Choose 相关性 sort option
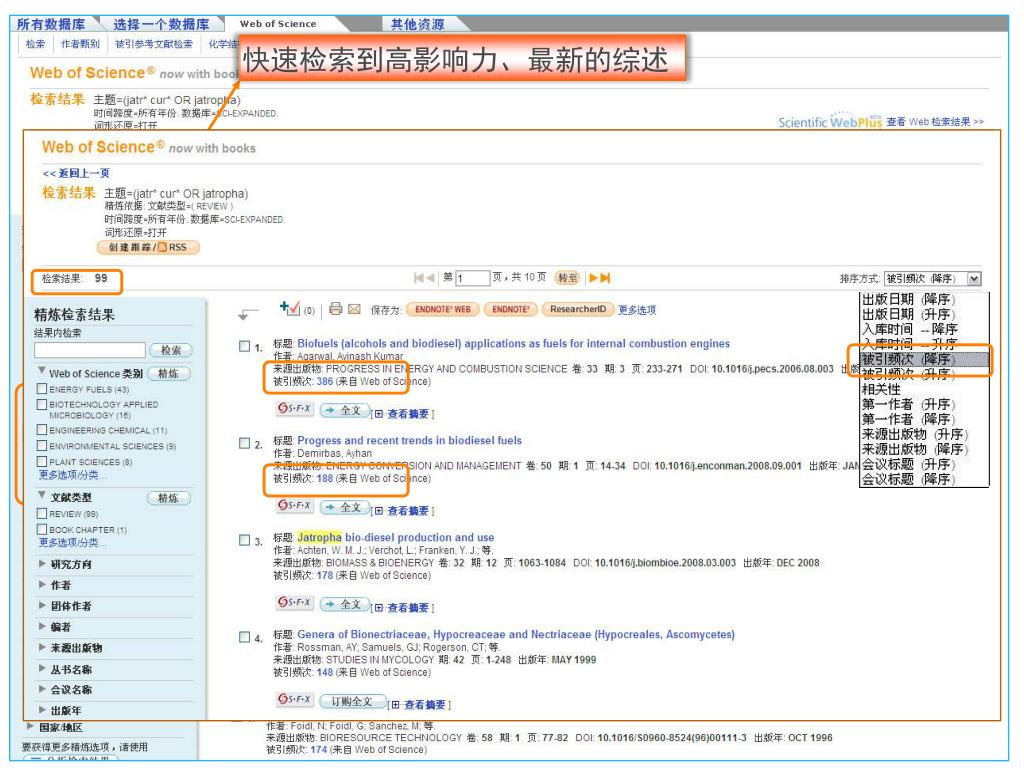Viewport: 1024px width, 768px height. 881,389
